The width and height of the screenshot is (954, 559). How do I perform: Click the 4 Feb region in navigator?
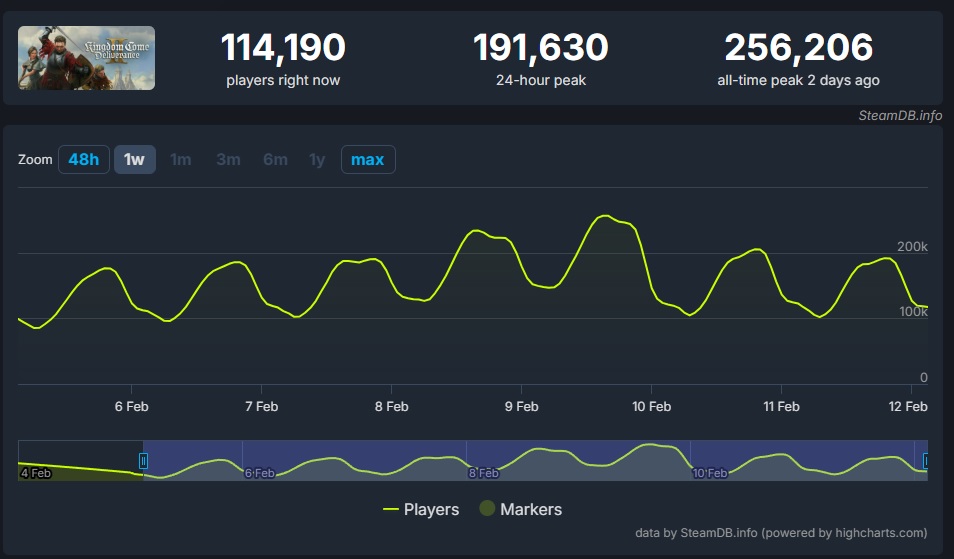pyautogui.click(x=36, y=473)
